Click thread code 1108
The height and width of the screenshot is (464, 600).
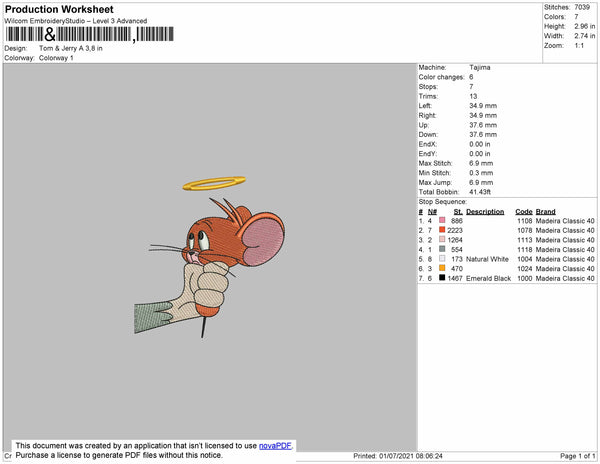525,221
